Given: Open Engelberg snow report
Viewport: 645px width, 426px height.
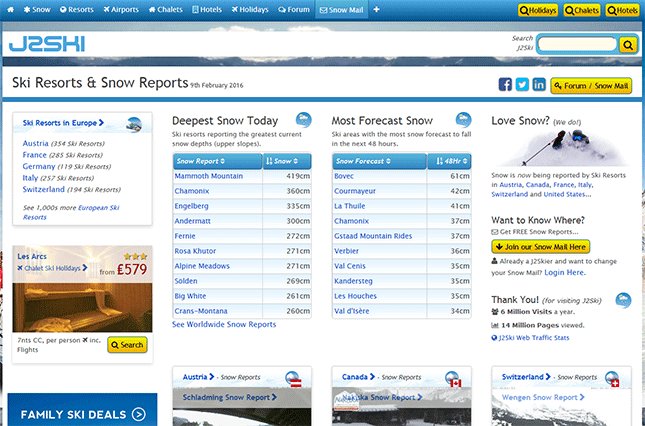Looking at the screenshot, I should pos(191,206).
